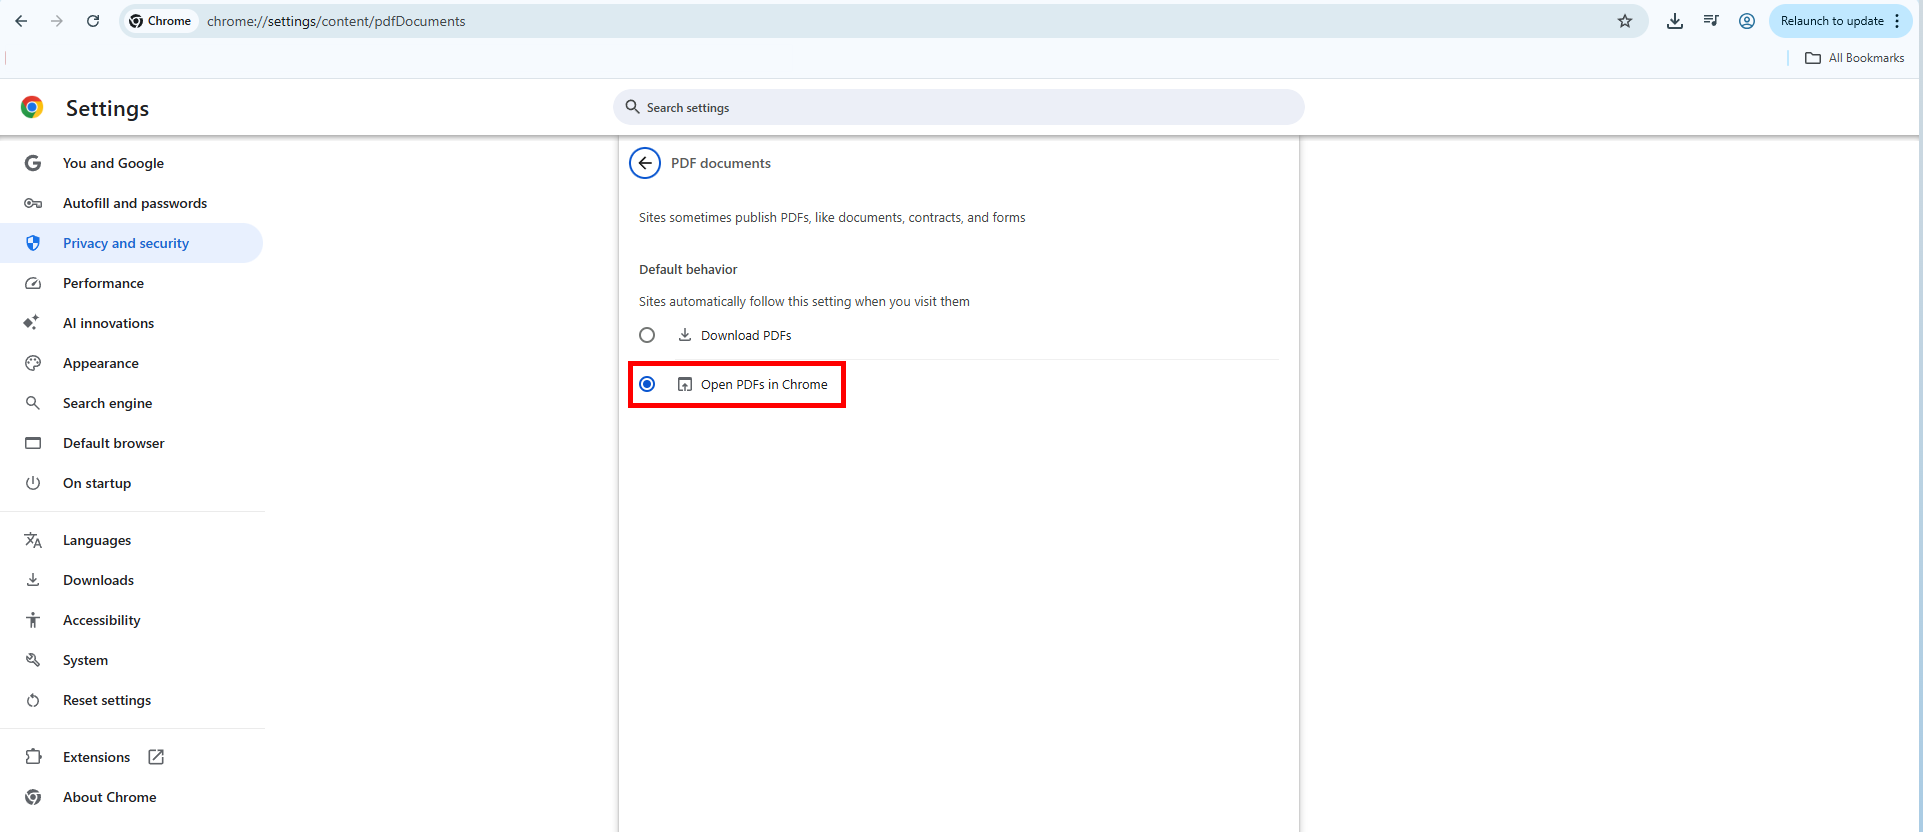The width and height of the screenshot is (1923, 832).
Task: Click the palette icon for Appearance
Action: tap(33, 363)
